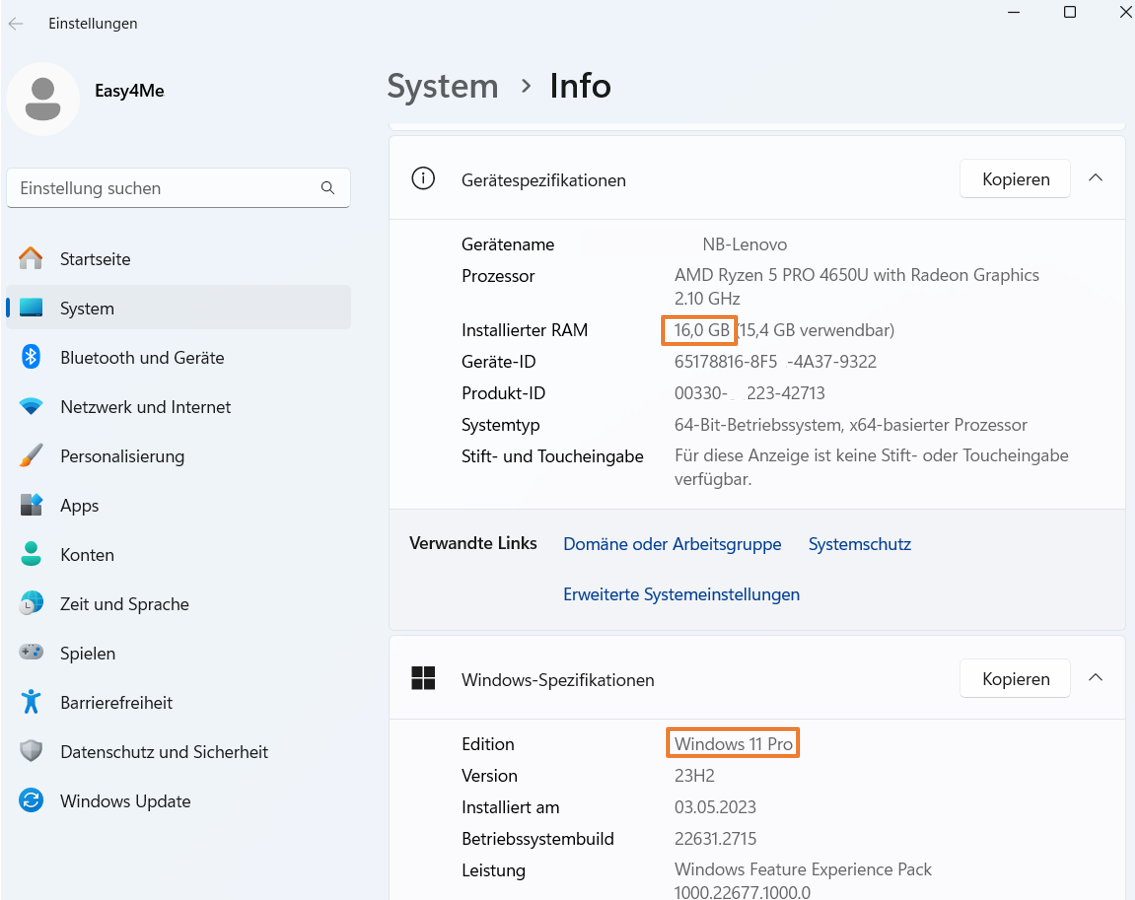The width and height of the screenshot is (1135, 900).
Task: Click the Produkt-ID value 00330-
Action: click(x=749, y=393)
